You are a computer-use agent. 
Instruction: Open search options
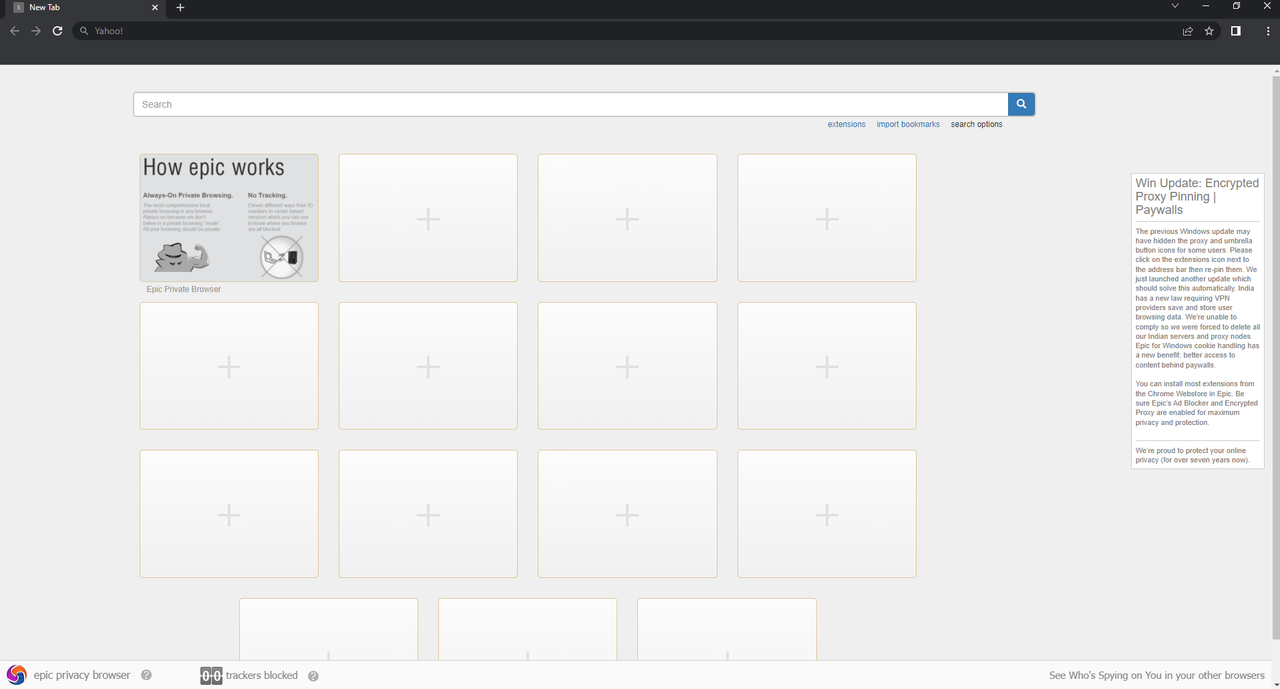(976, 124)
